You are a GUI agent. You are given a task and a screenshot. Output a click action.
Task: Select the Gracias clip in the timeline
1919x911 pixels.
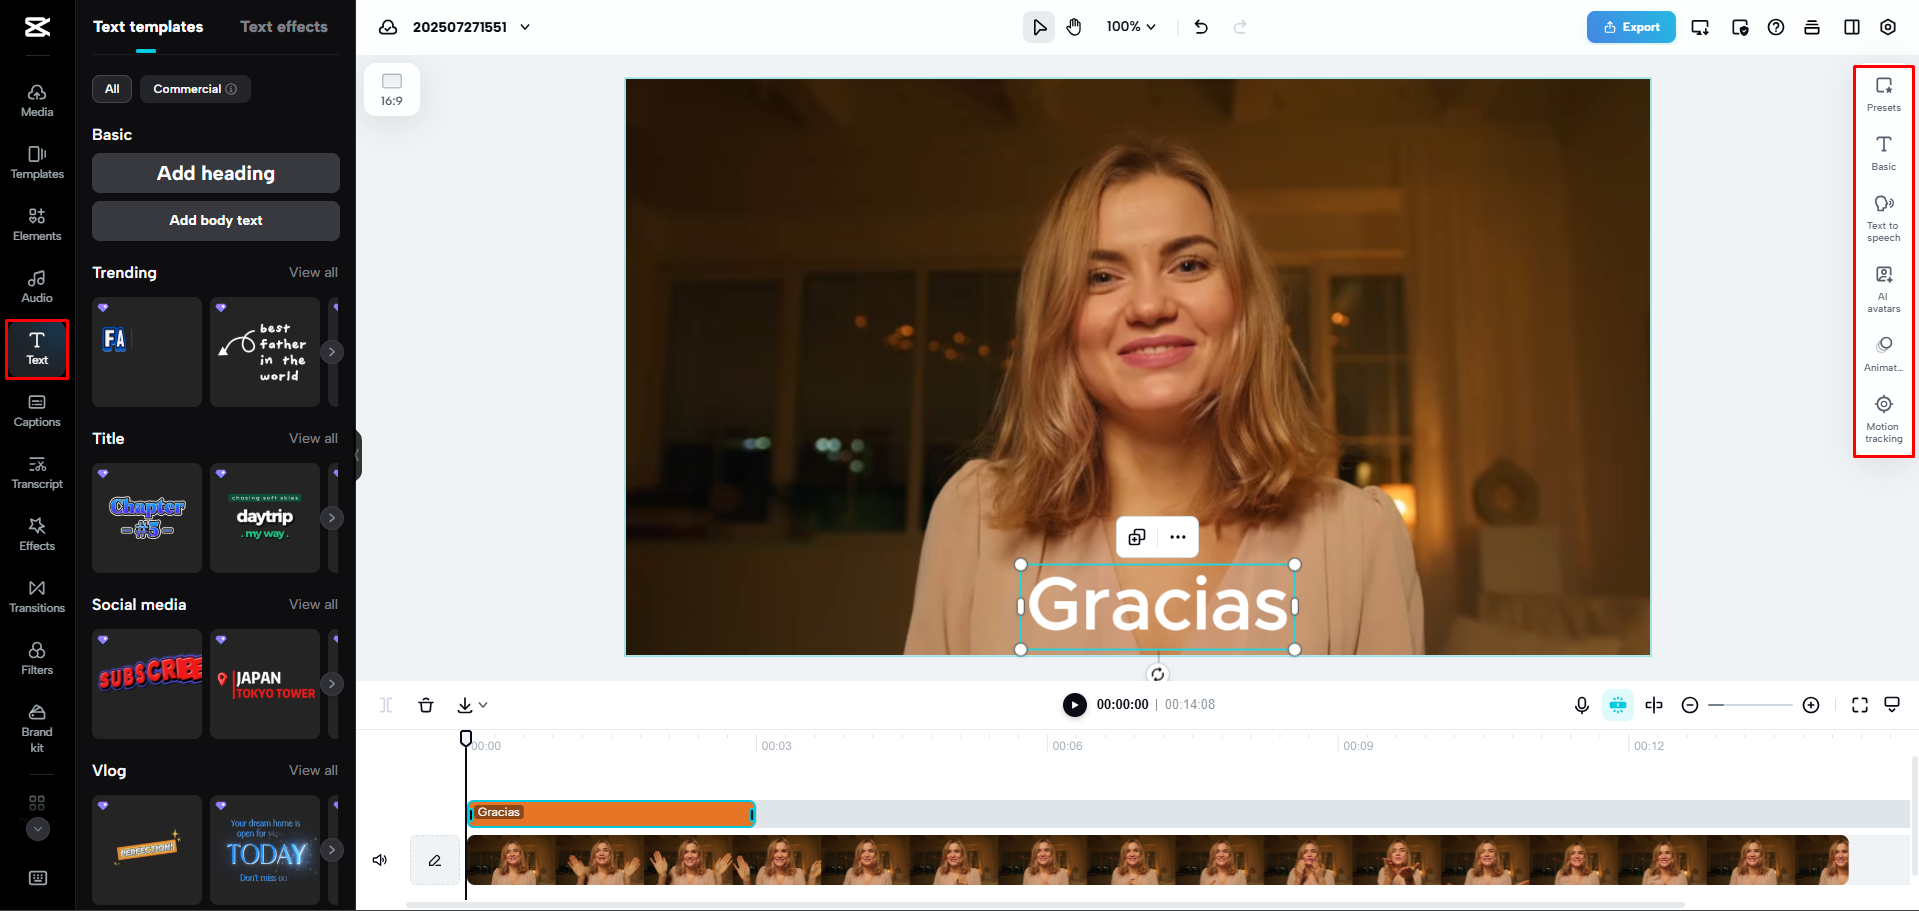[x=610, y=813]
